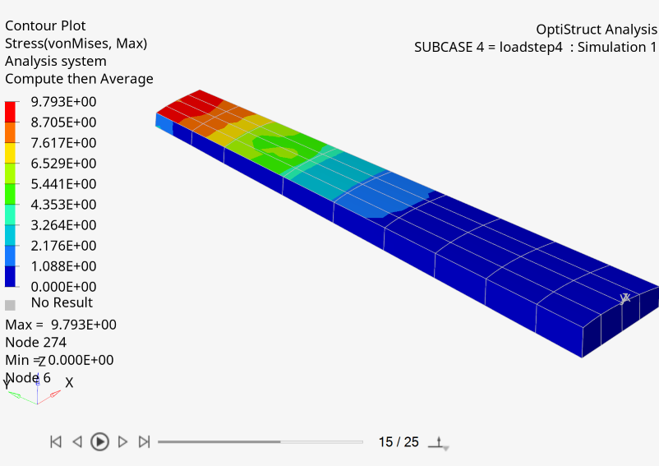Play the stress animation
This screenshot has width=659, height=466.
[x=100, y=442]
